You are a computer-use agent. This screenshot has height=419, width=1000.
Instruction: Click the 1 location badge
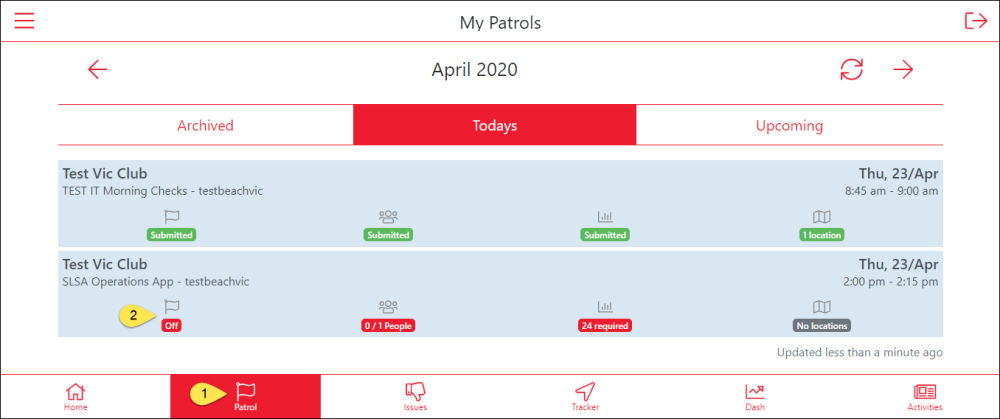coord(821,235)
